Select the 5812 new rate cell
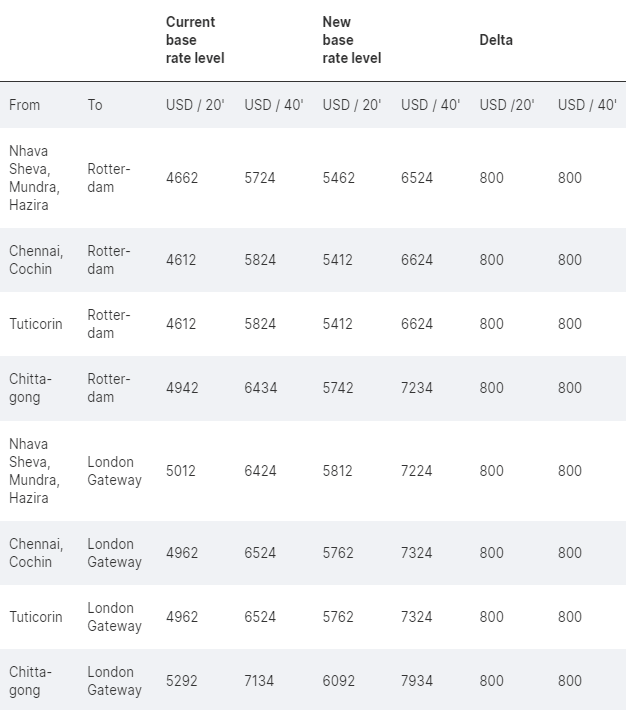Image resolution: width=626 pixels, height=710 pixels. (x=338, y=471)
